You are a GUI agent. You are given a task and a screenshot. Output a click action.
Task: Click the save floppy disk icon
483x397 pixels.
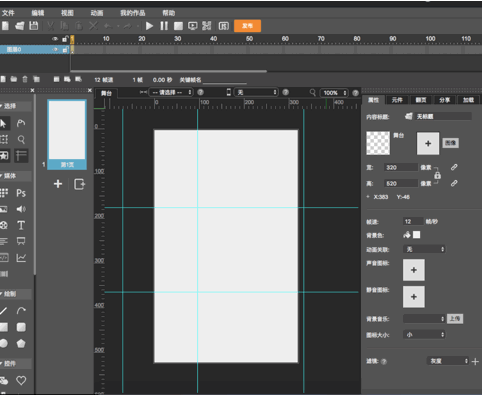(x=34, y=26)
